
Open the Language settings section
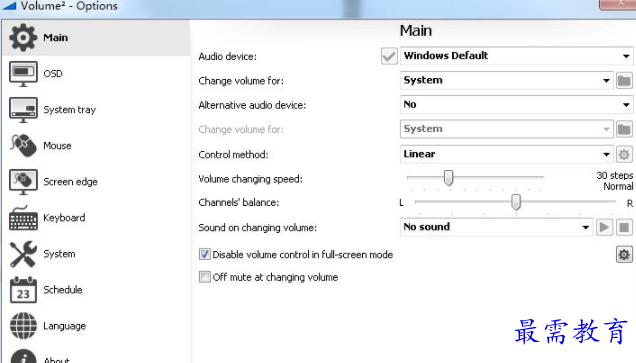pyautogui.click(x=64, y=326)
